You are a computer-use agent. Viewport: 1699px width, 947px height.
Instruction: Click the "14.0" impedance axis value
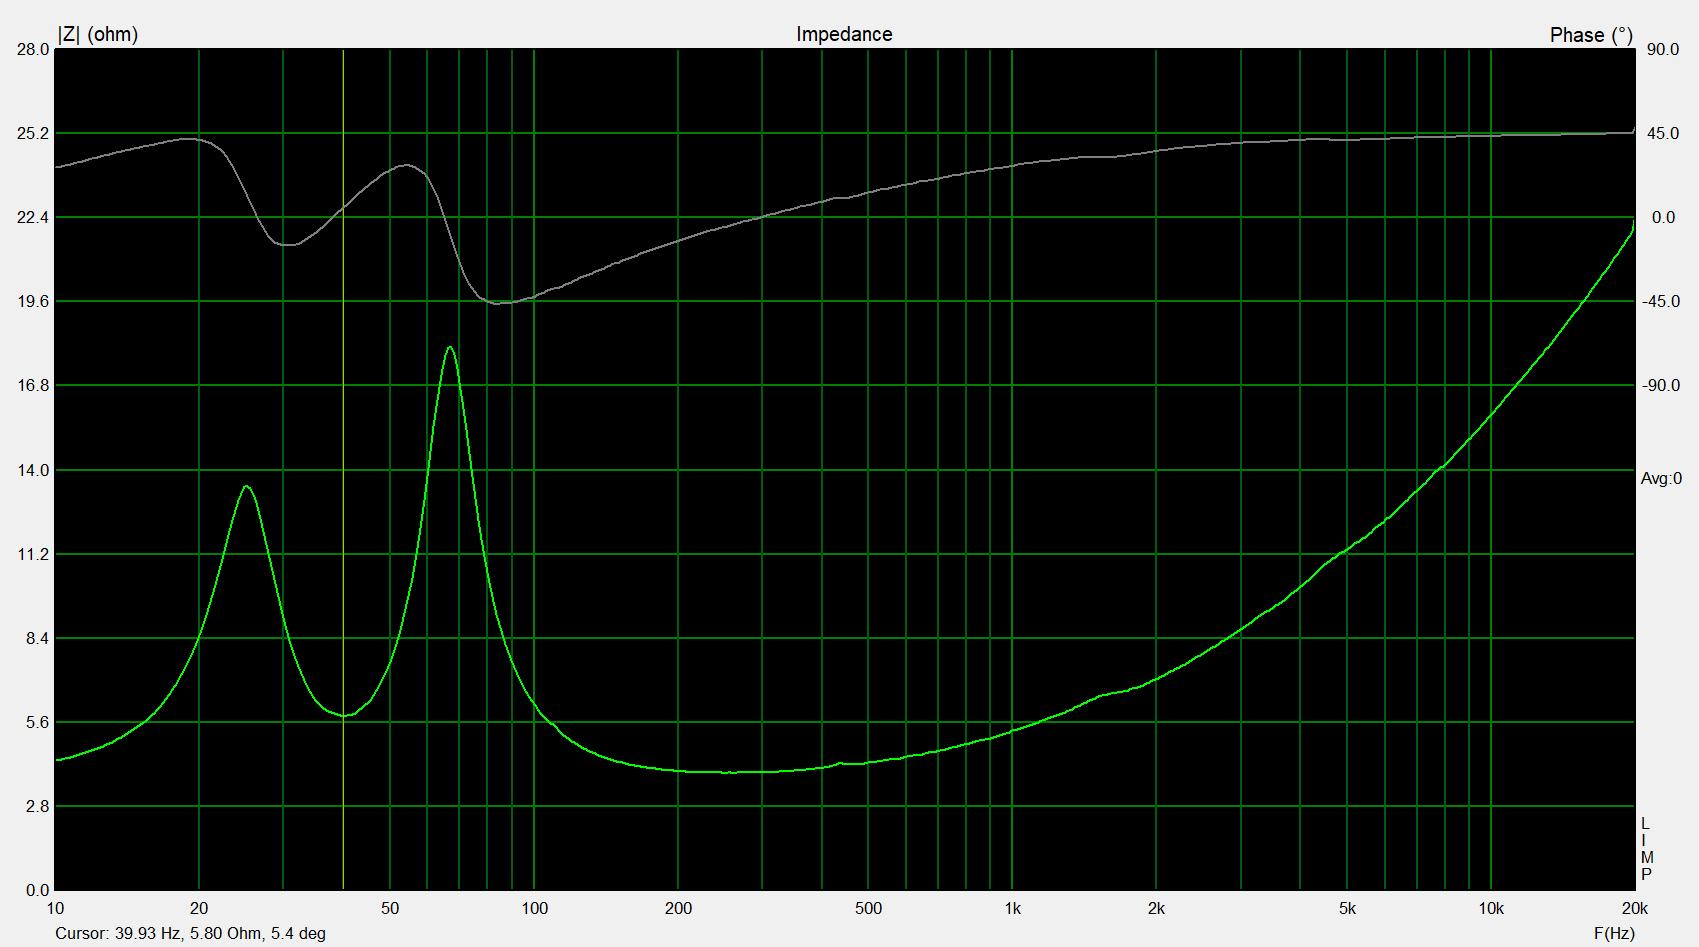[31, 470]
